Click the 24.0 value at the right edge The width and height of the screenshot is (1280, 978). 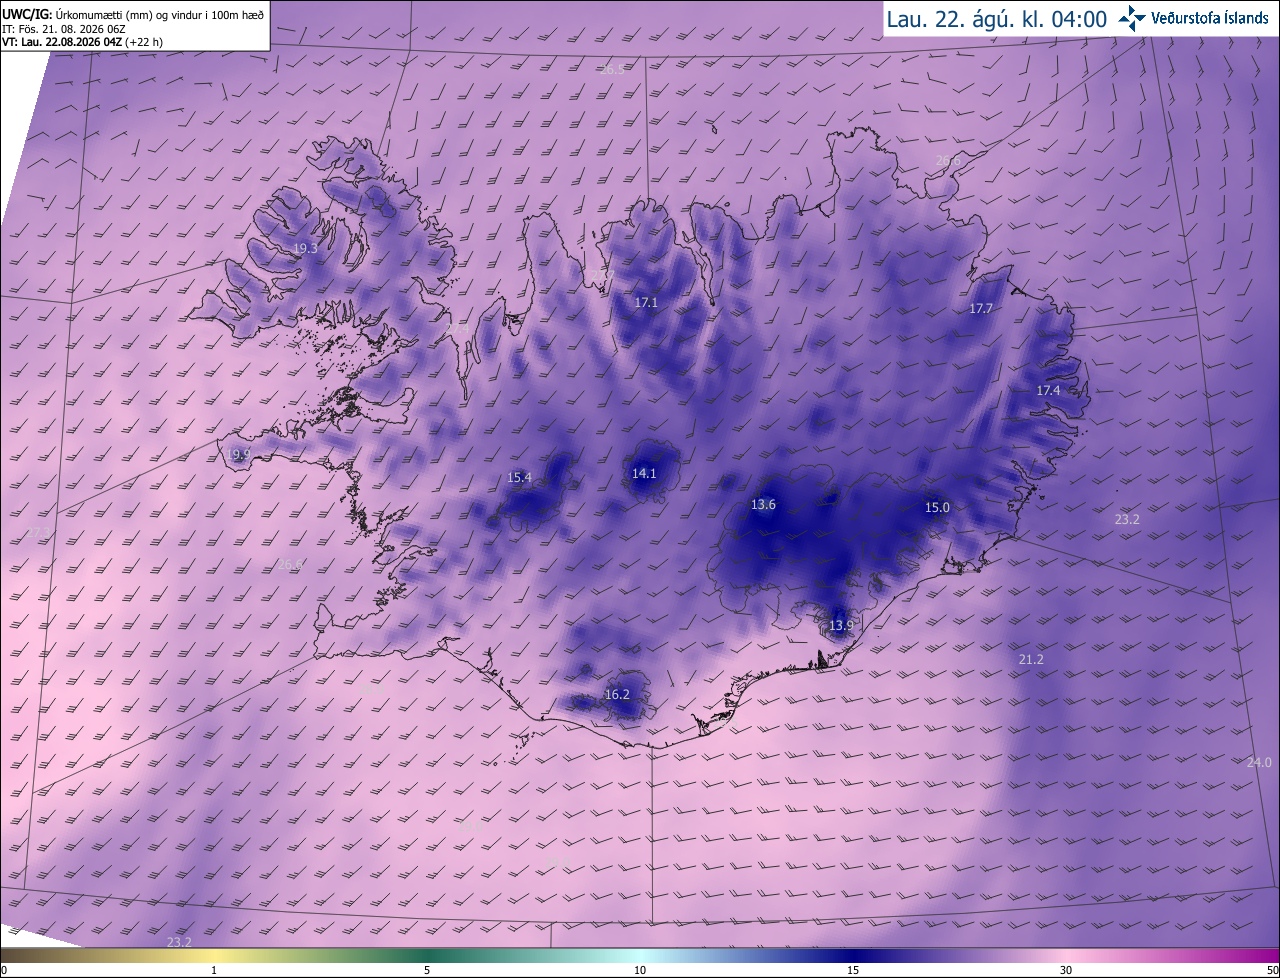(1259, 763)
